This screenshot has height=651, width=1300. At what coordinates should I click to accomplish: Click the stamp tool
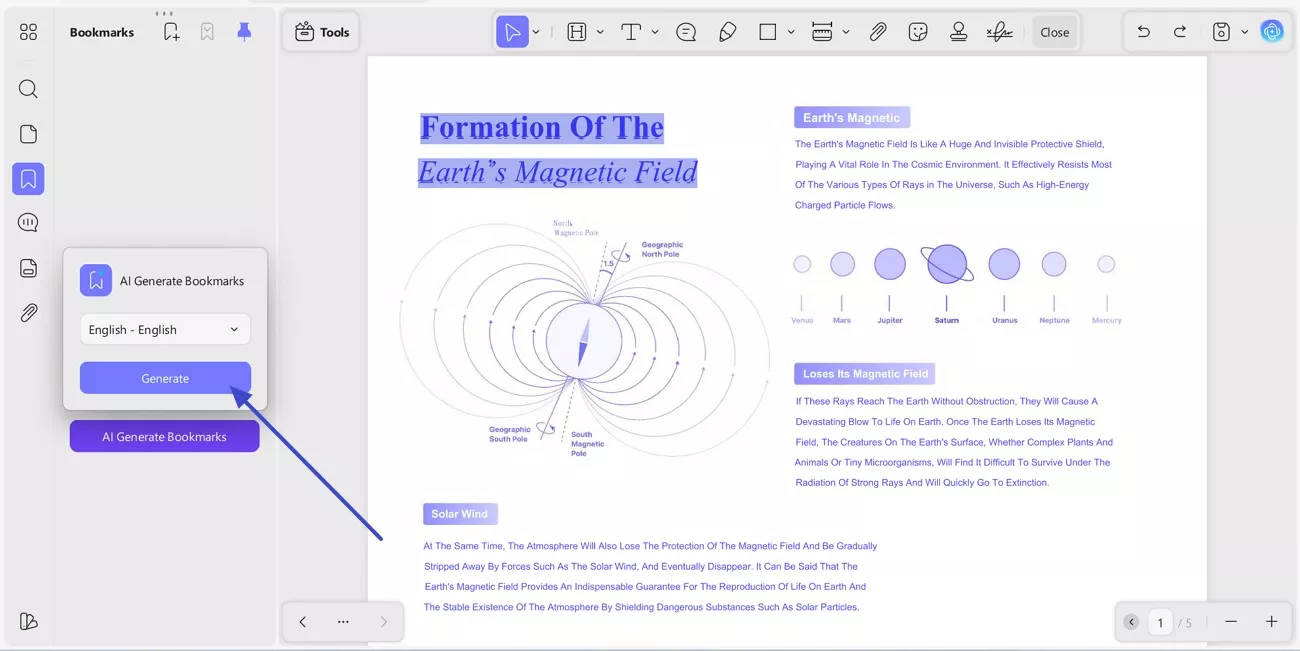(x=958, y=31)
